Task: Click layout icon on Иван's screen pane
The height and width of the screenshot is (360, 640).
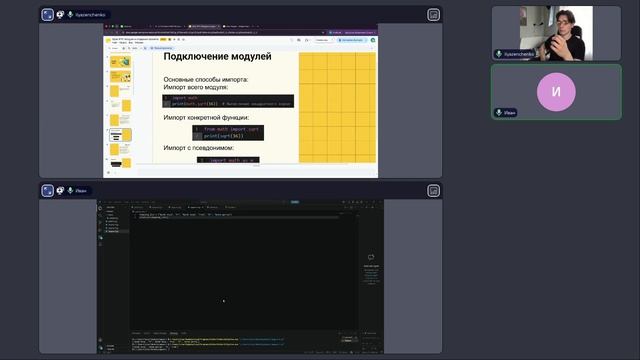Action: coord(433,191)
